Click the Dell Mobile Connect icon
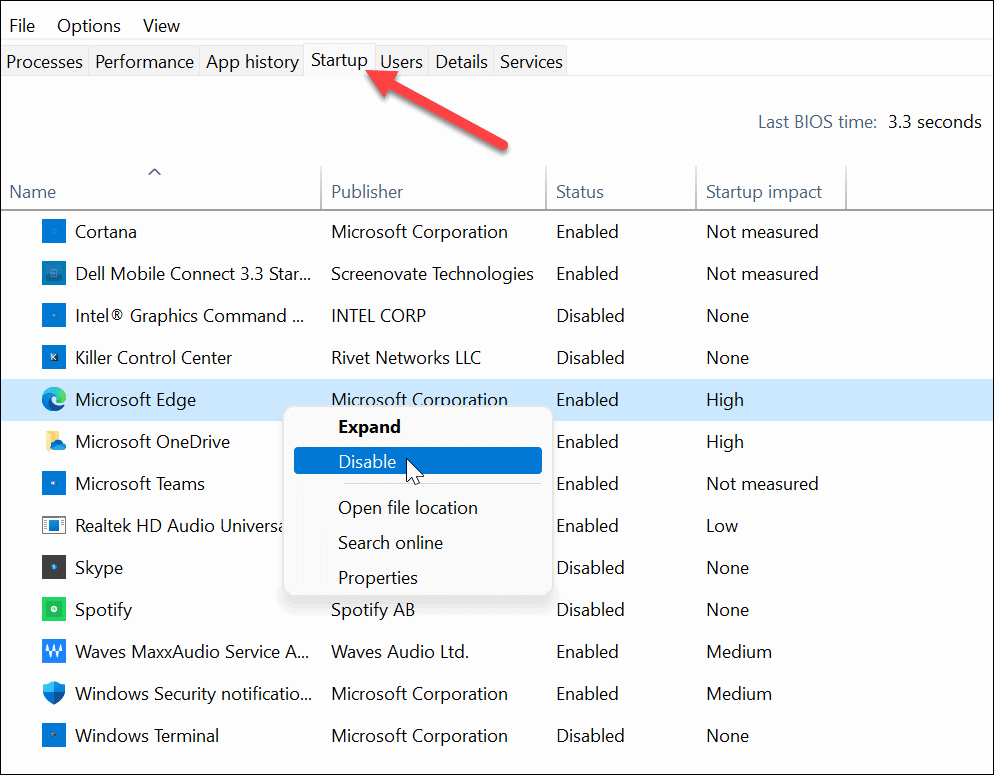This screenshot has width=994, height=775. click(53, 273)
